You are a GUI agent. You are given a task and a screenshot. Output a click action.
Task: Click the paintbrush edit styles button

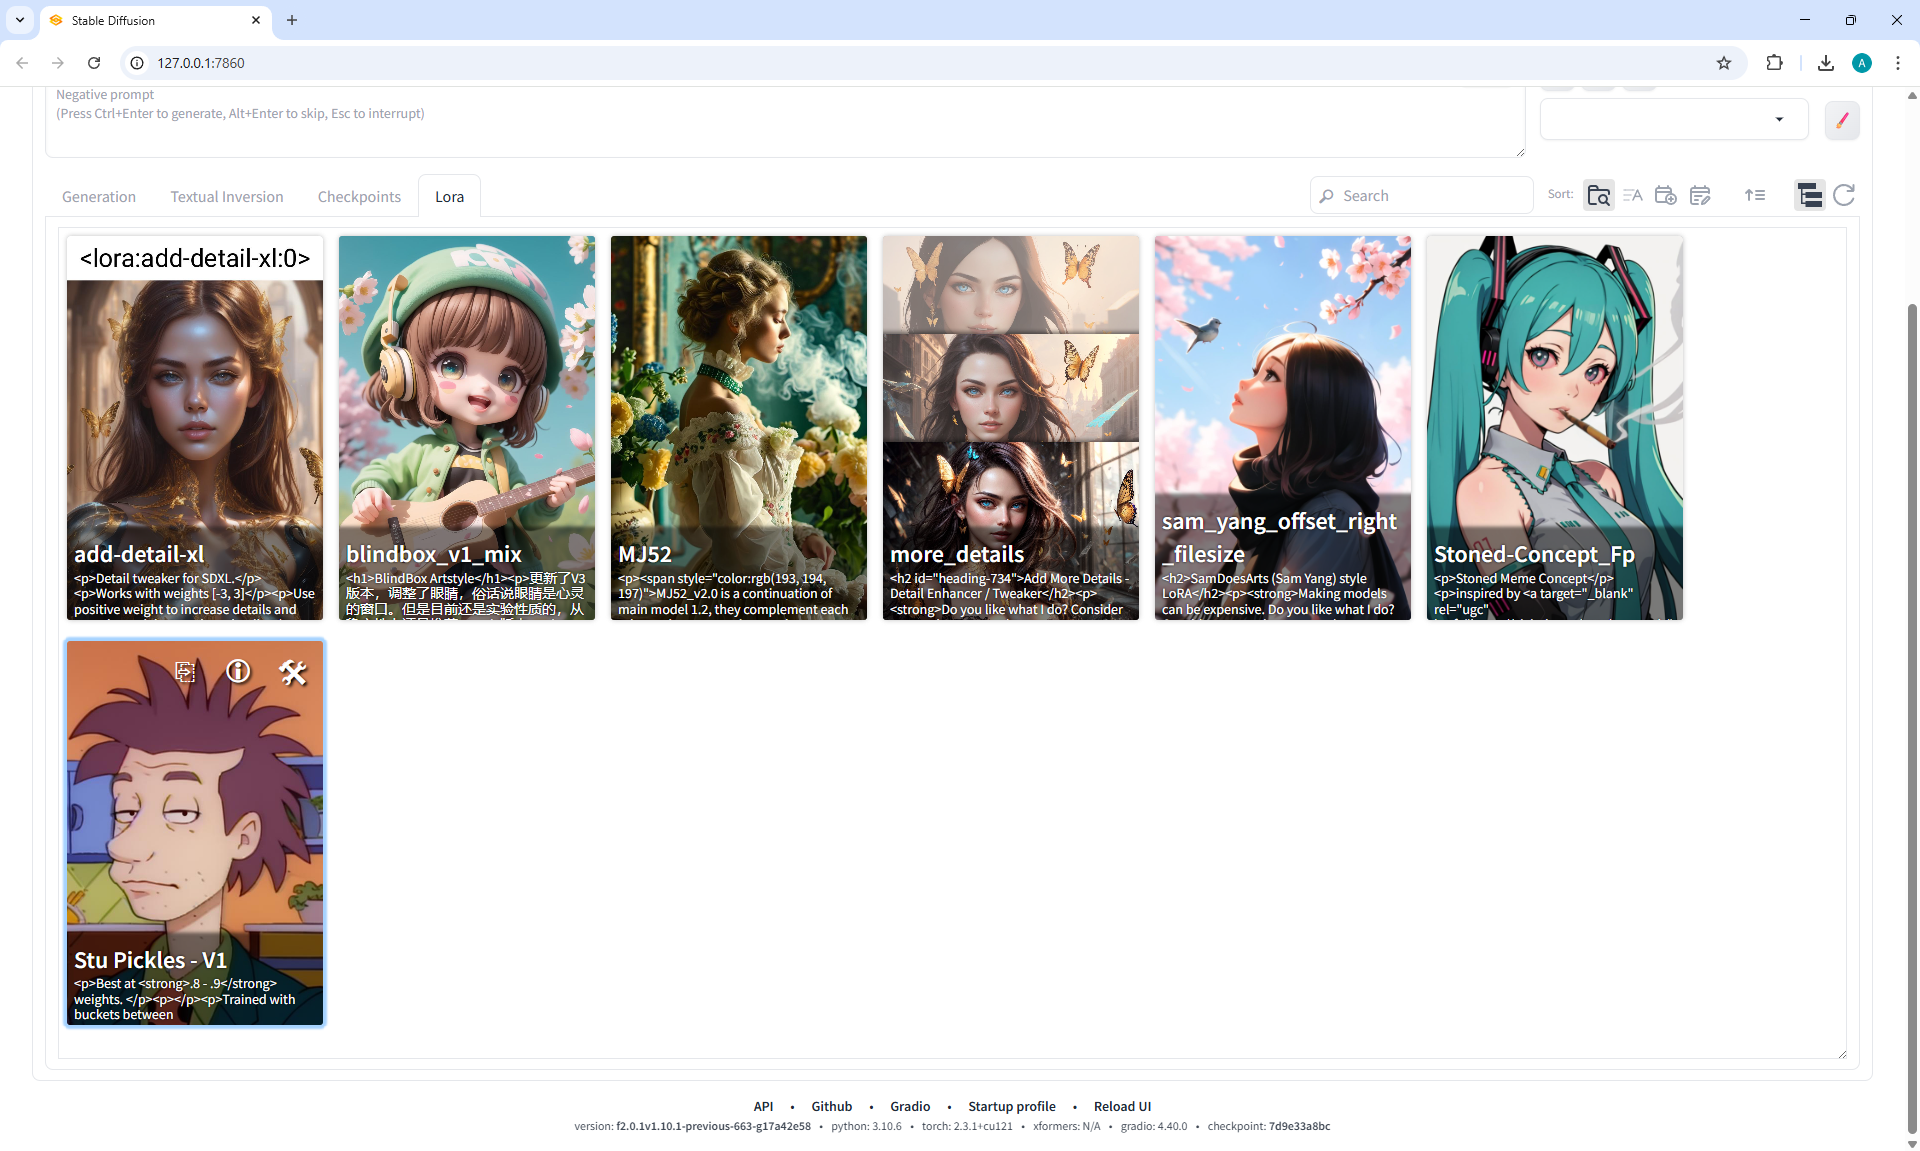(1841, 120)
